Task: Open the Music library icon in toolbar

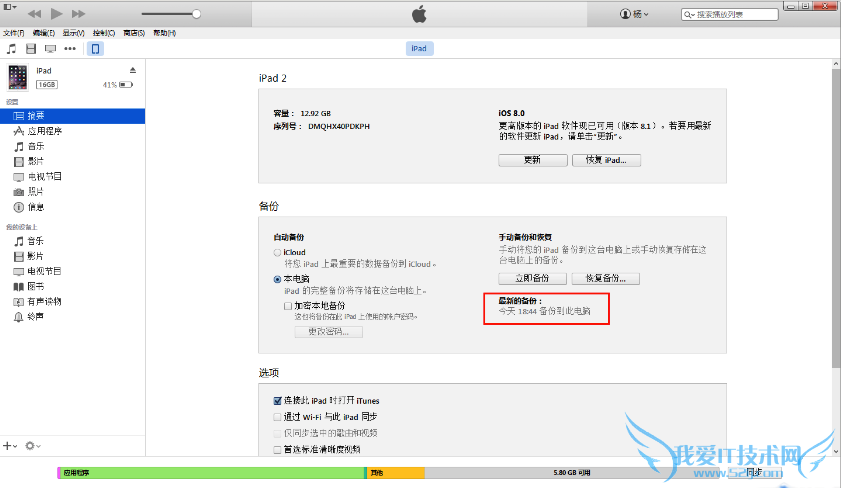Action: click(x=11, y=49)
